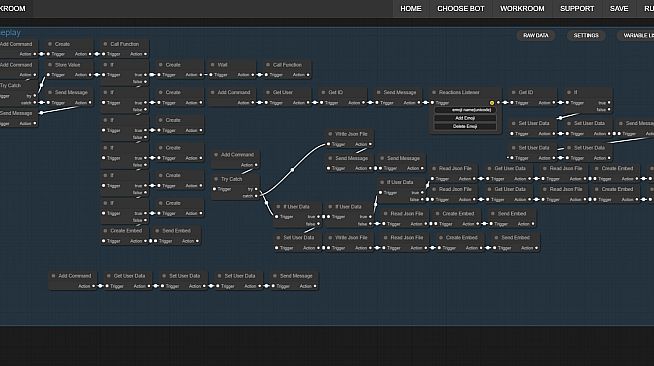The width and height of the screenshot is (654, 366).
Task: Click the Trigger port of Store Value
Action: click(x=48, y=75)
